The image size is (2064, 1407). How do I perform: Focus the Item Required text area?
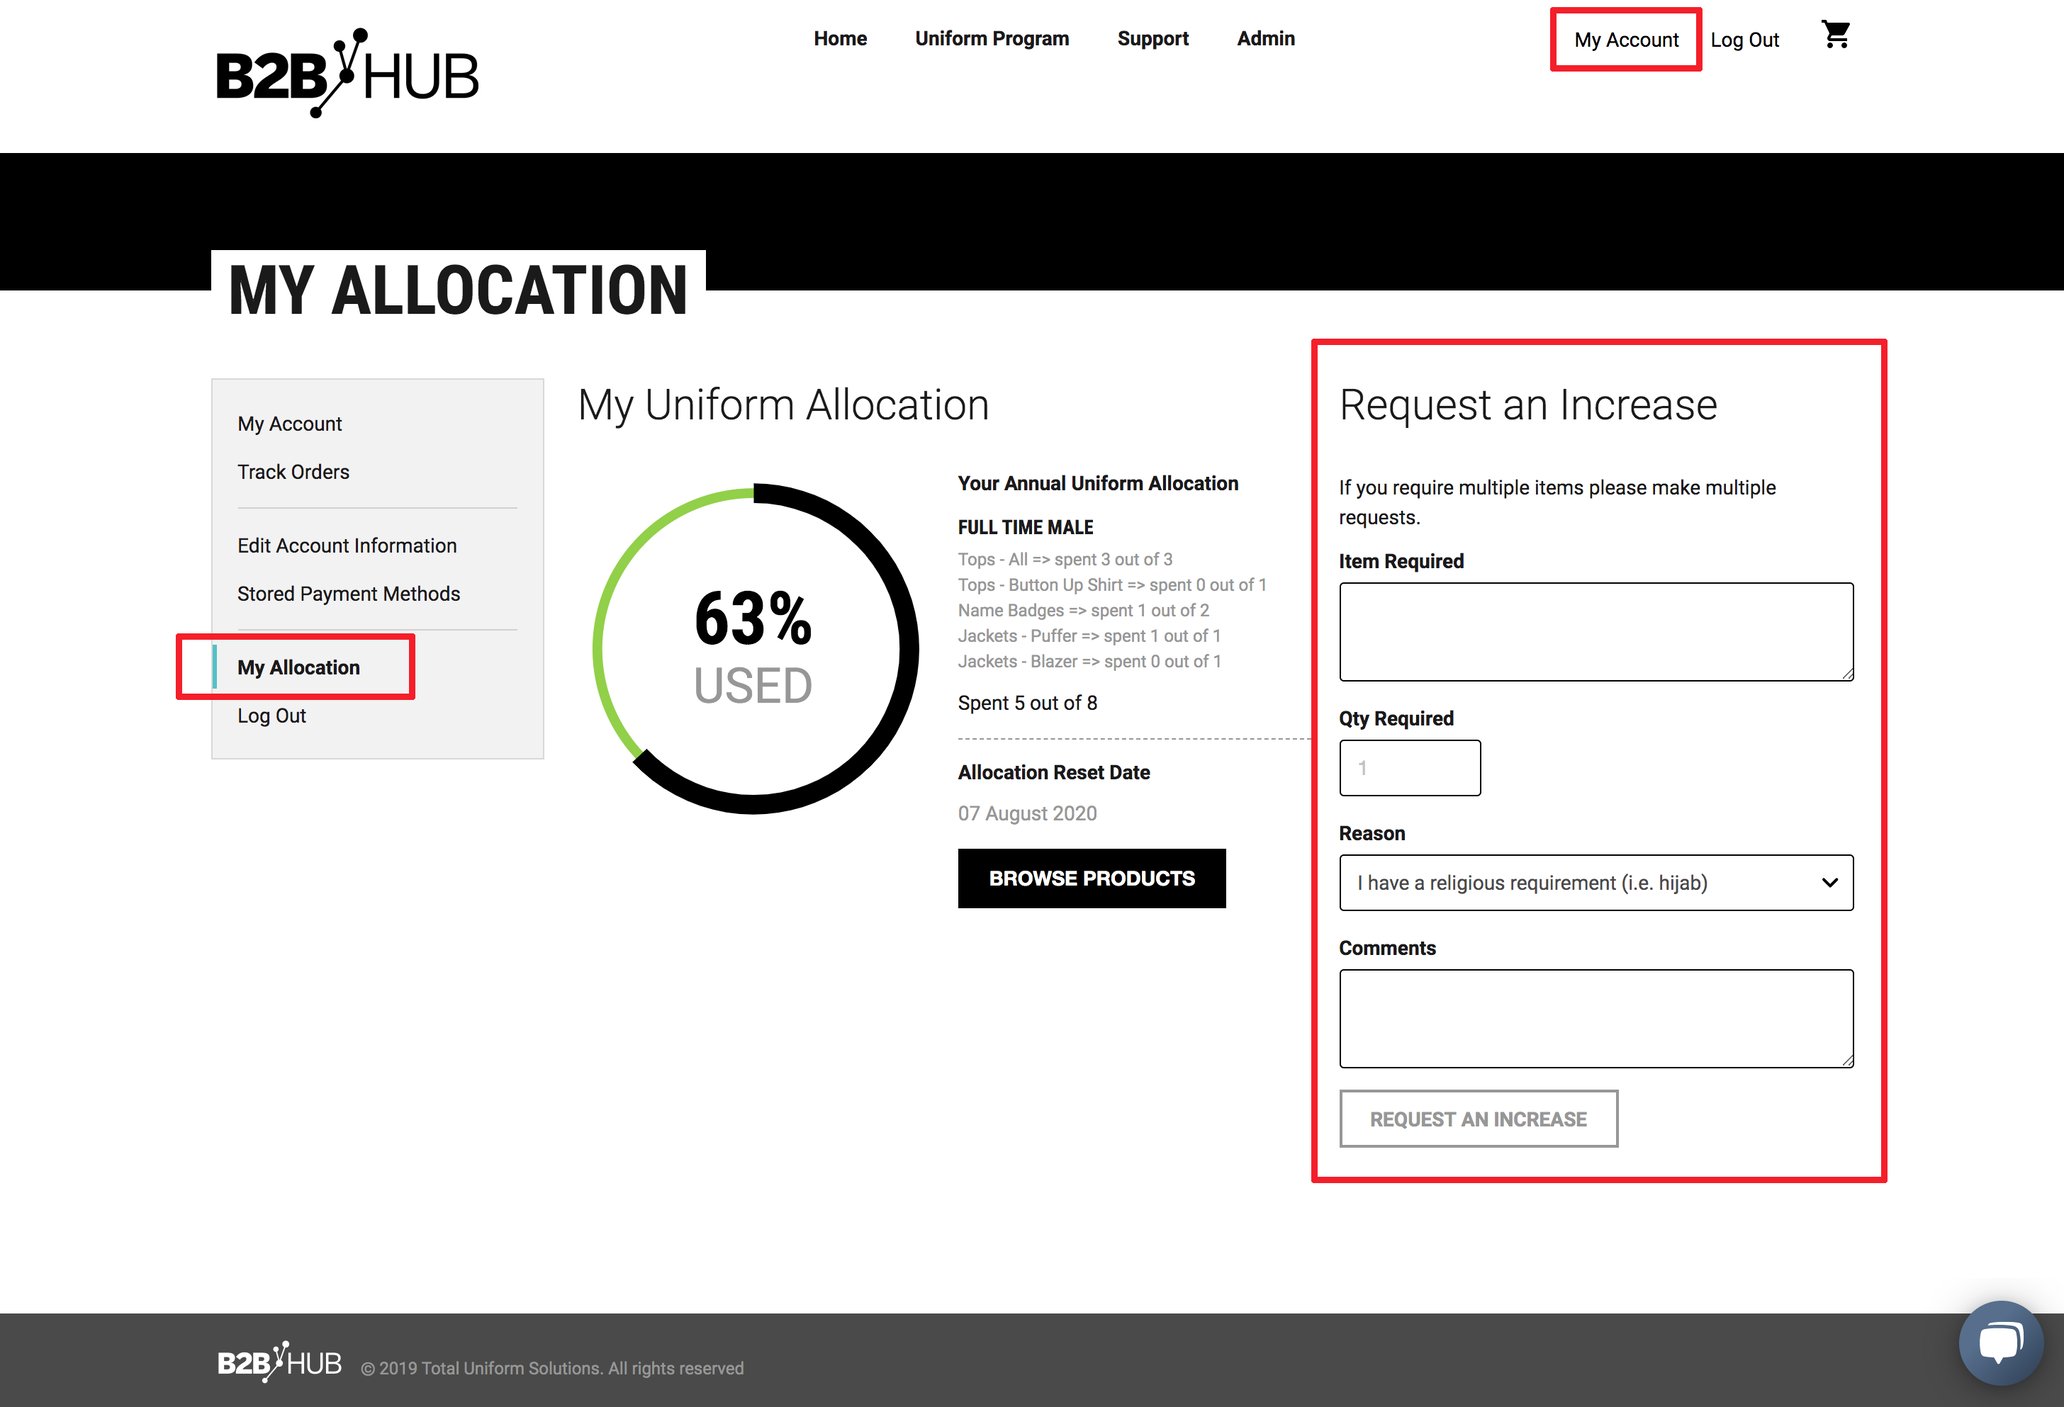coord(1595,632)
